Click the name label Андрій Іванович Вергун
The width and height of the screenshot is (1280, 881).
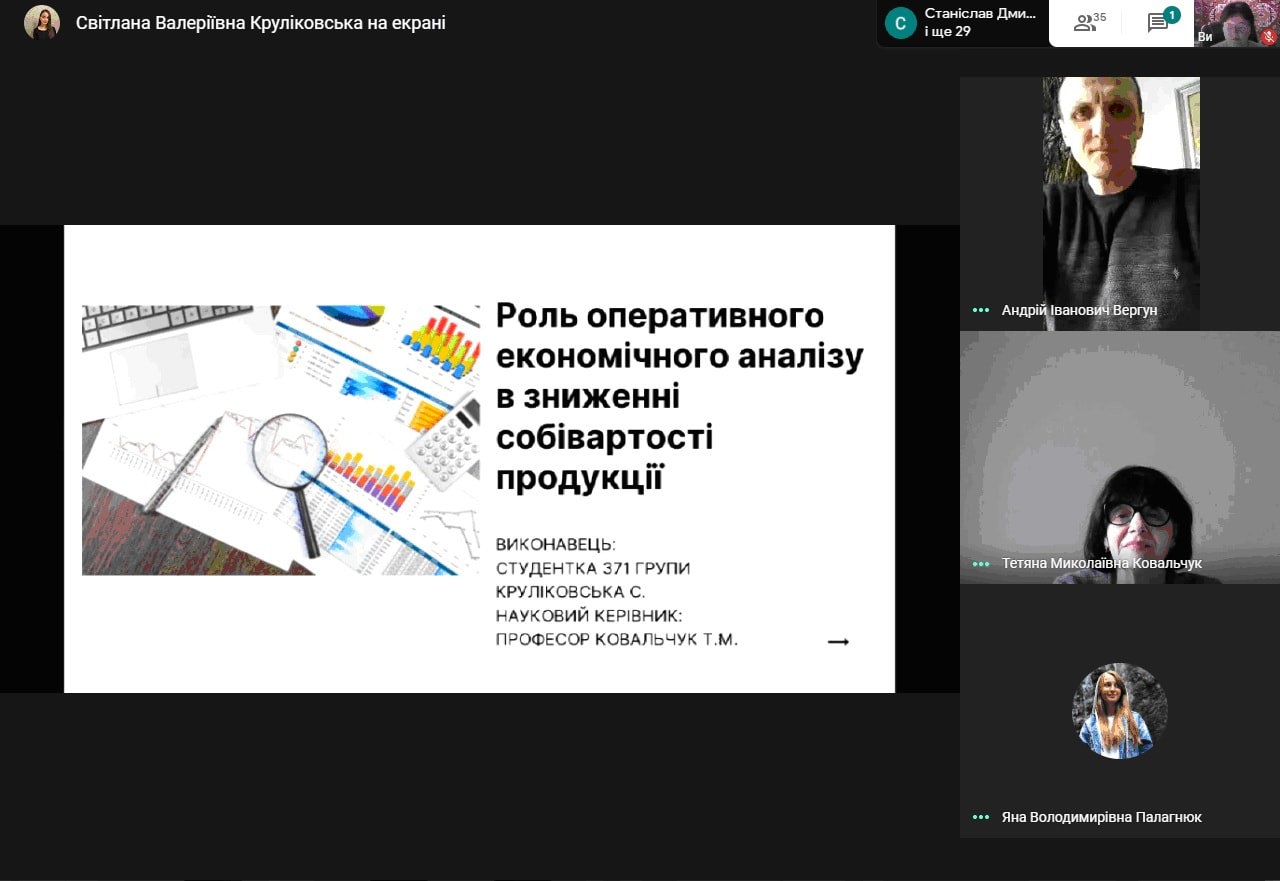(1079, 310)
